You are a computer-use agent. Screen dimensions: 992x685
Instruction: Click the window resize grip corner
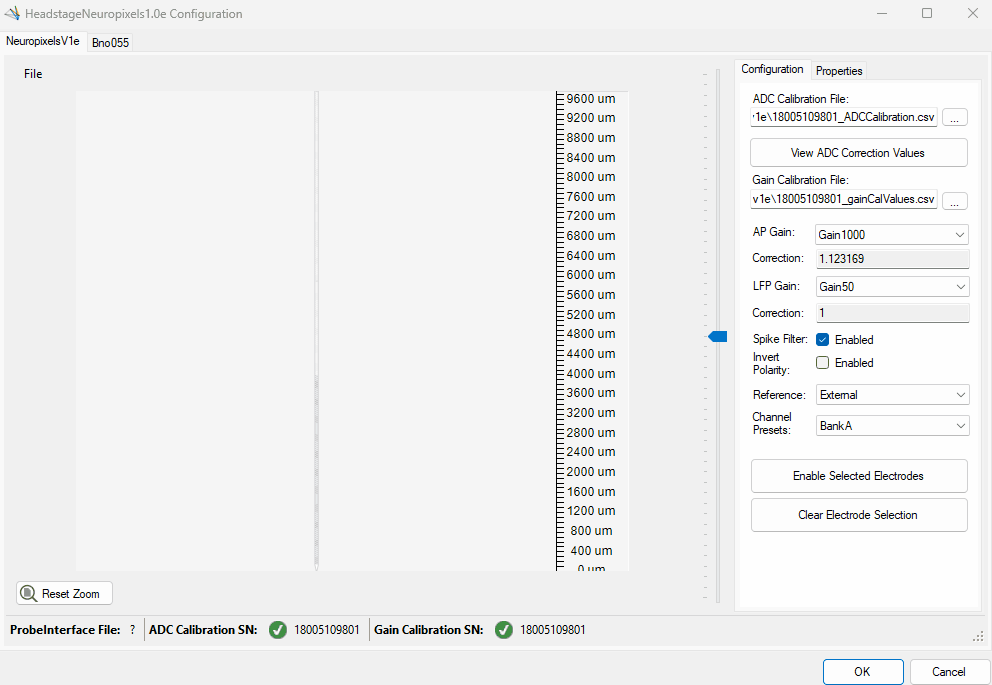click(978, 636)
